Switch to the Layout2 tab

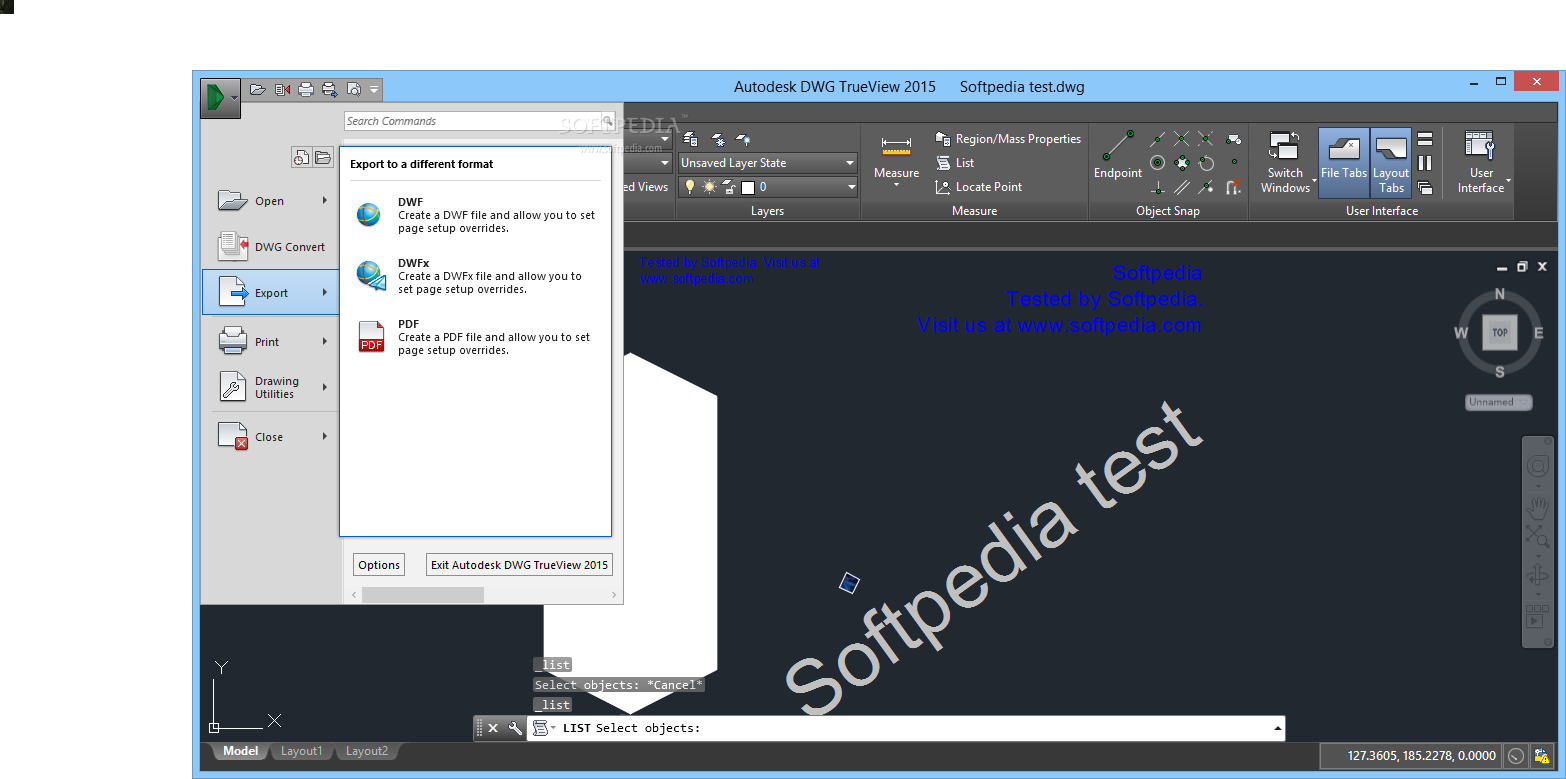367,751
